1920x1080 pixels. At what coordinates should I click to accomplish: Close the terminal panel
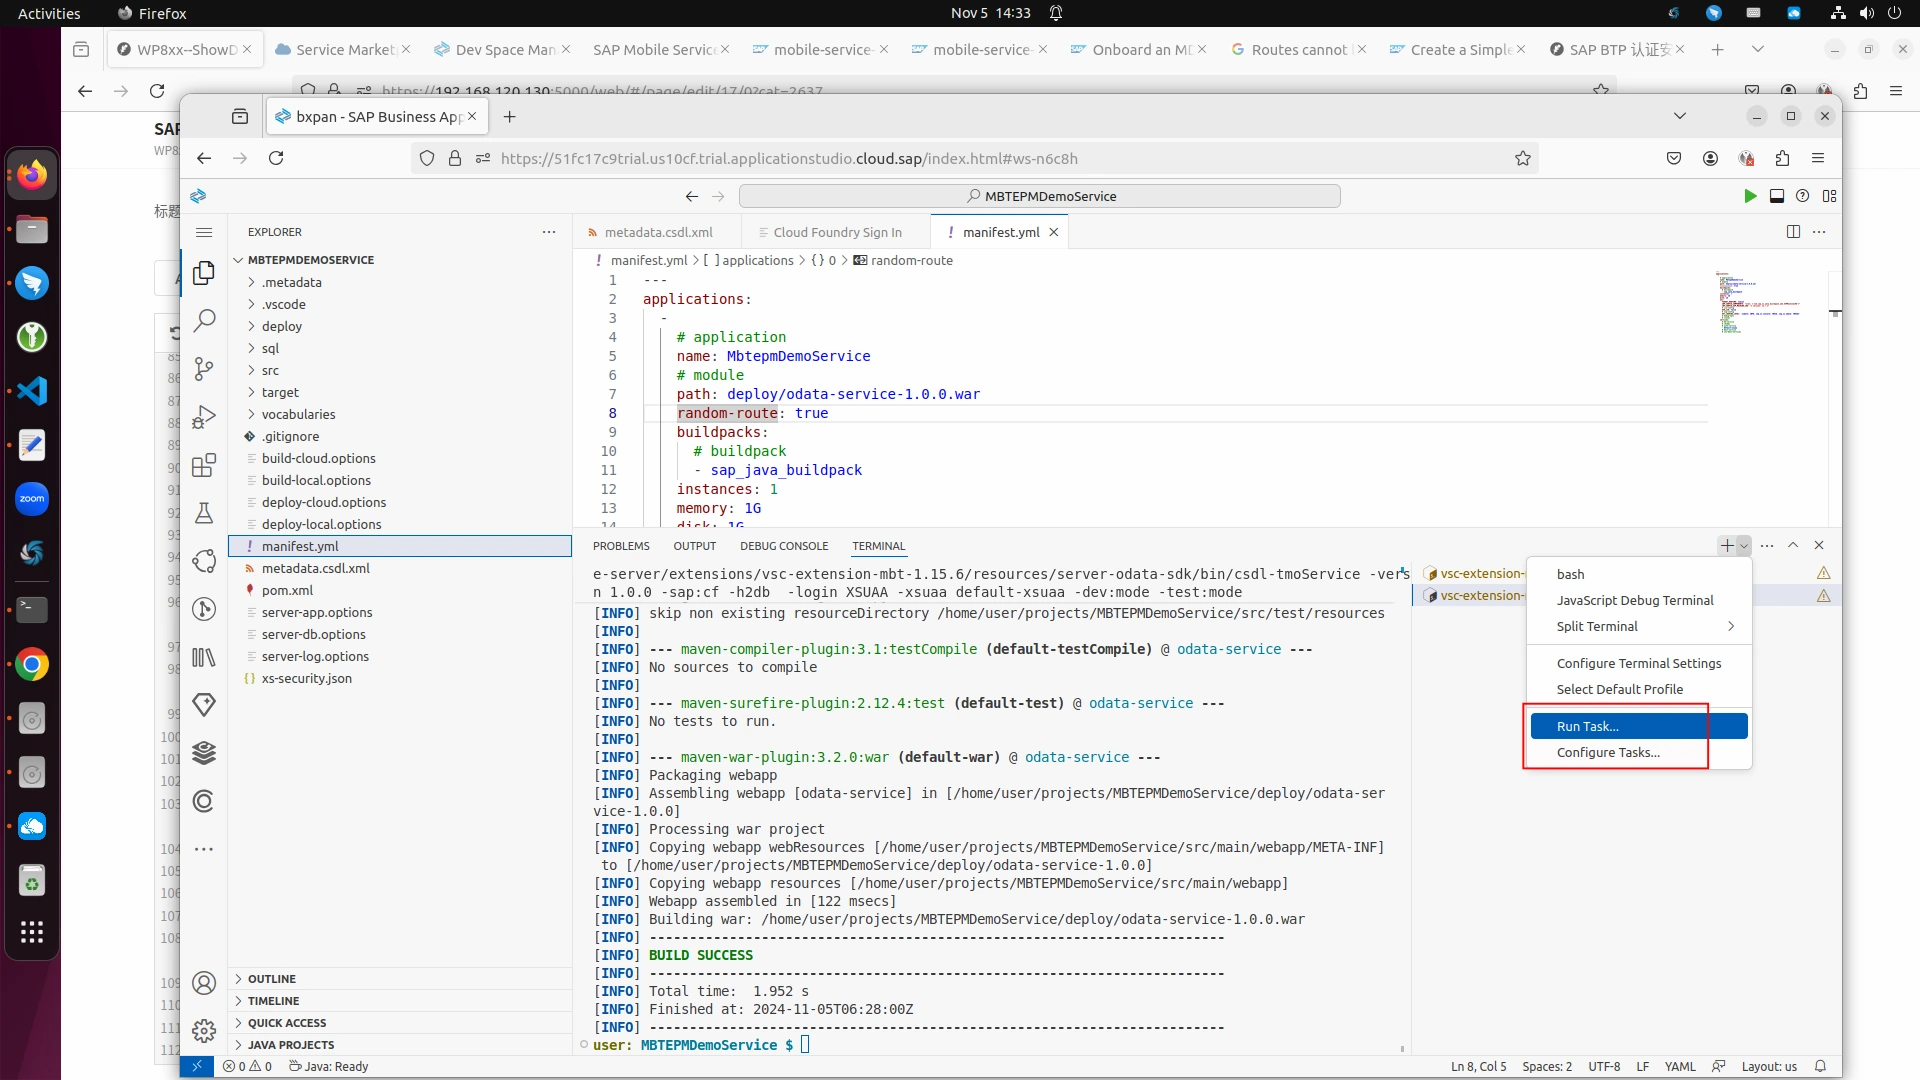click(1819, 545)
